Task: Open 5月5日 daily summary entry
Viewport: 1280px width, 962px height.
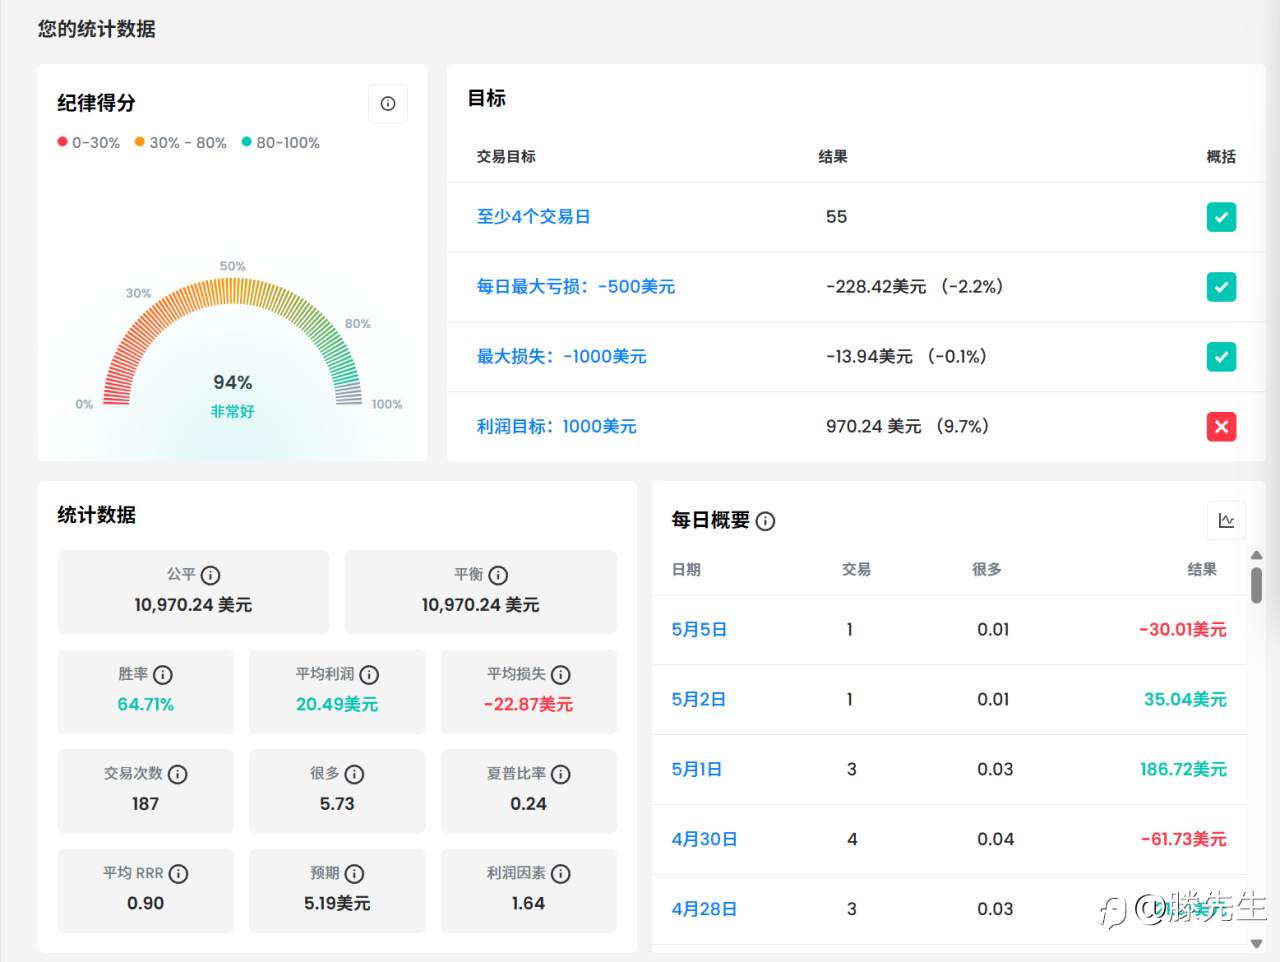Action: point(699,630)
